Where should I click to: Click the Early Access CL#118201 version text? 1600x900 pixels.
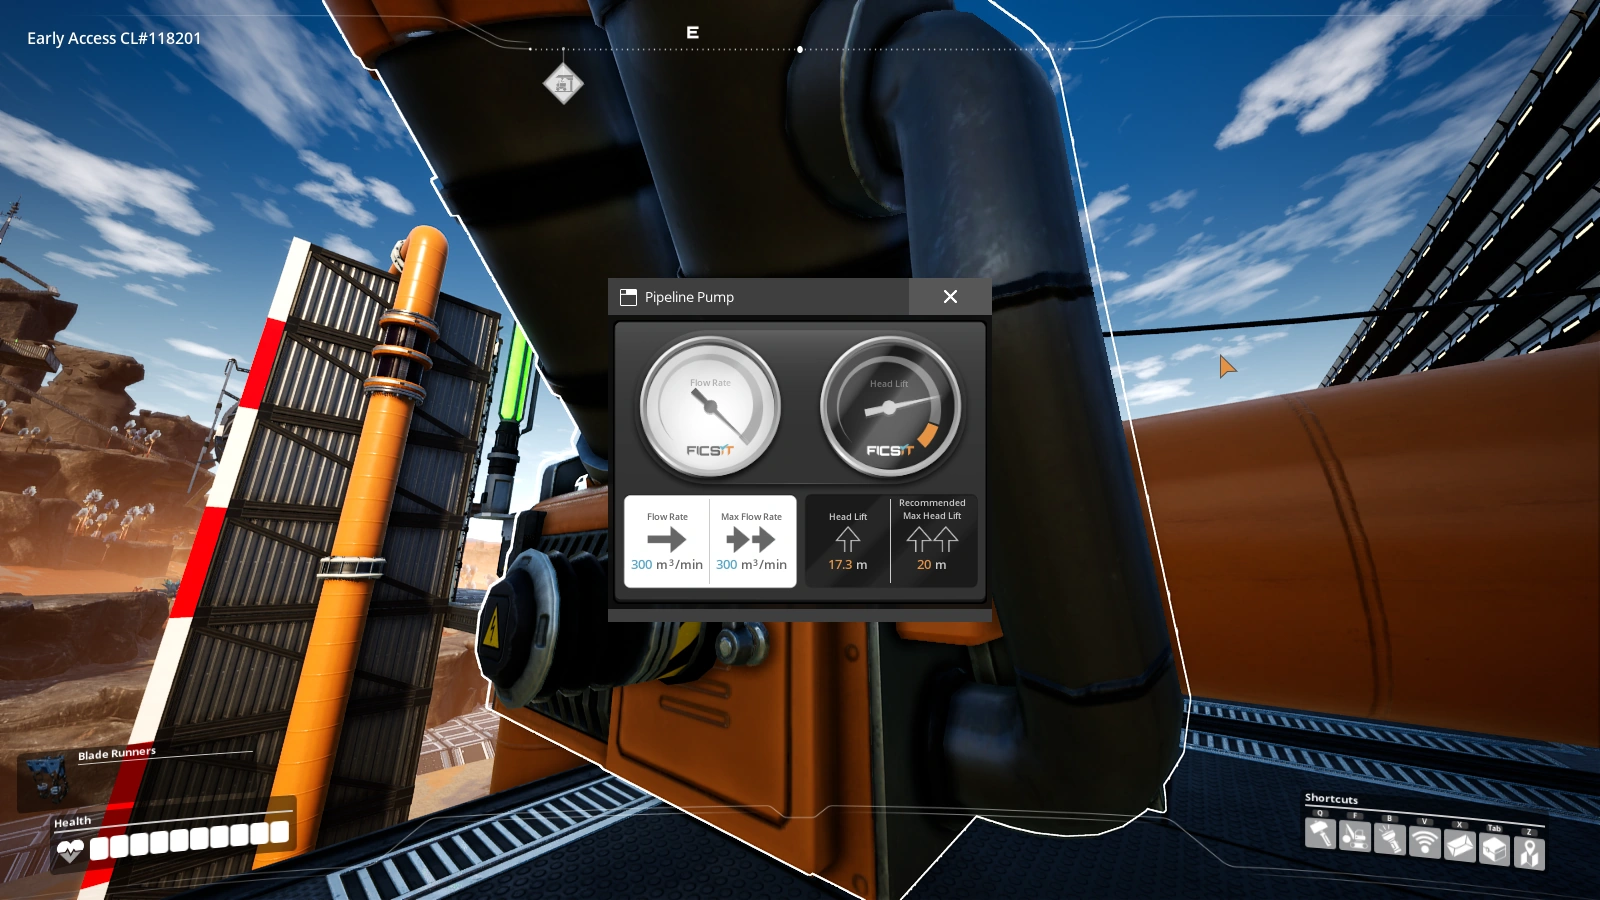(114, 38)
